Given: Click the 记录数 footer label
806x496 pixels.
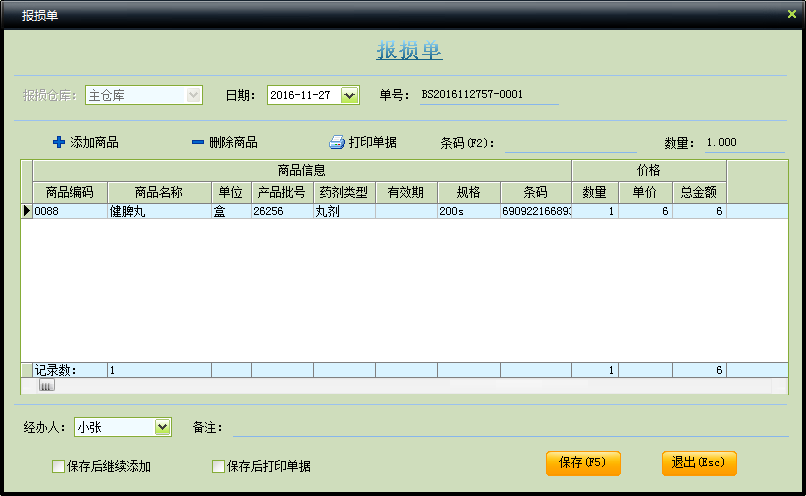Looking at the screenshot, I should pos(55,370).
